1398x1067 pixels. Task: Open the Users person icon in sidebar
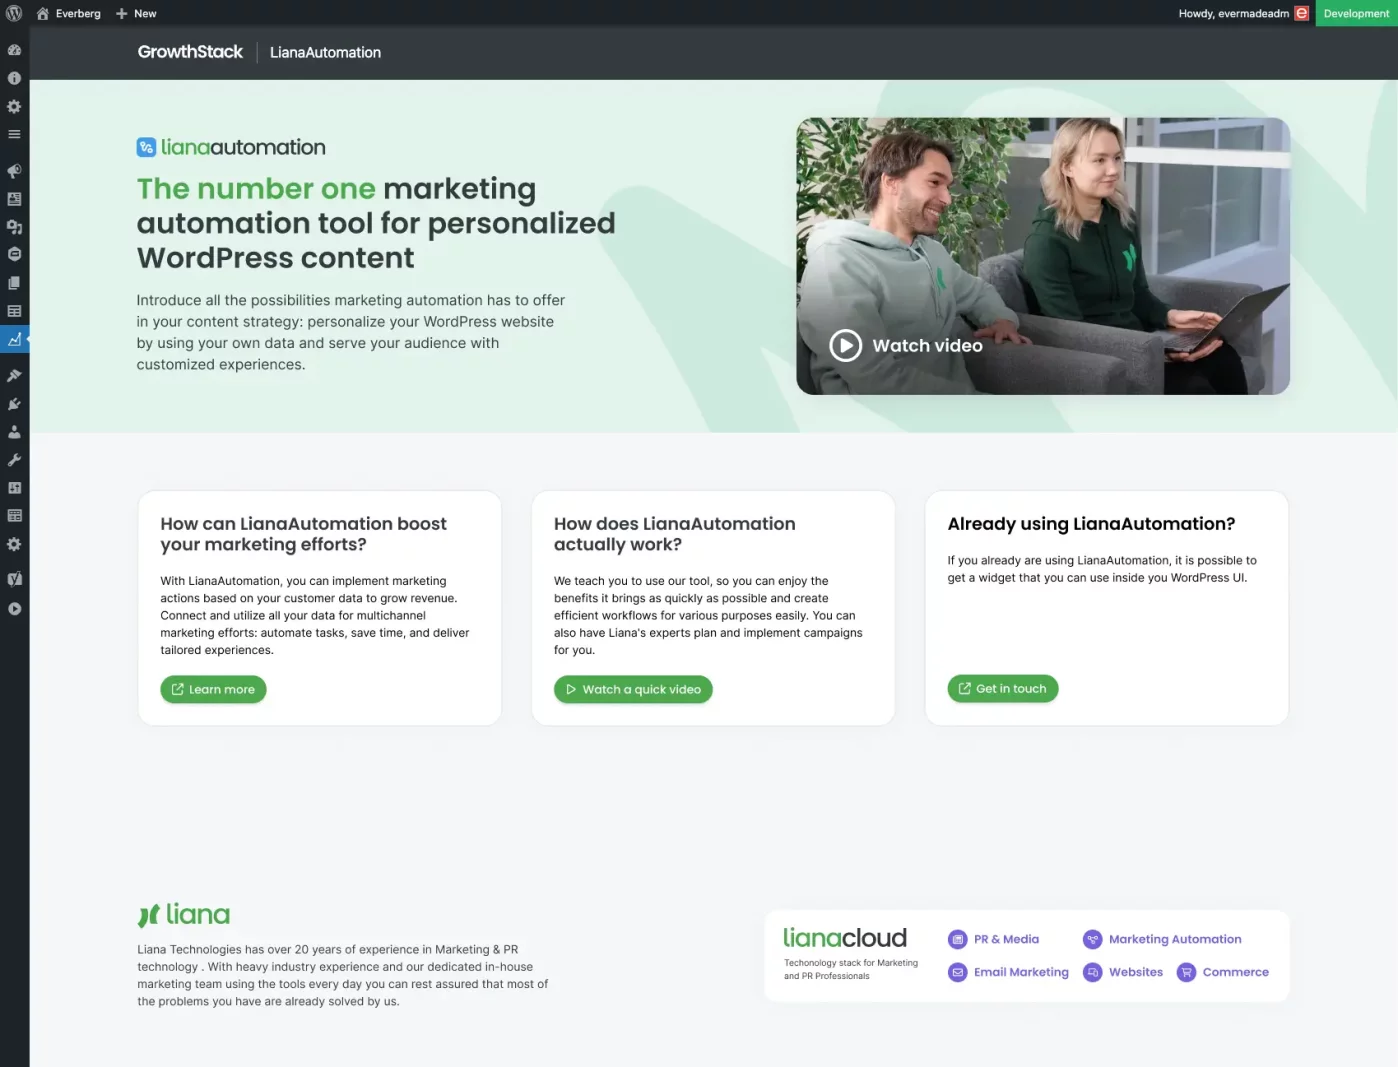coord(14,432)
